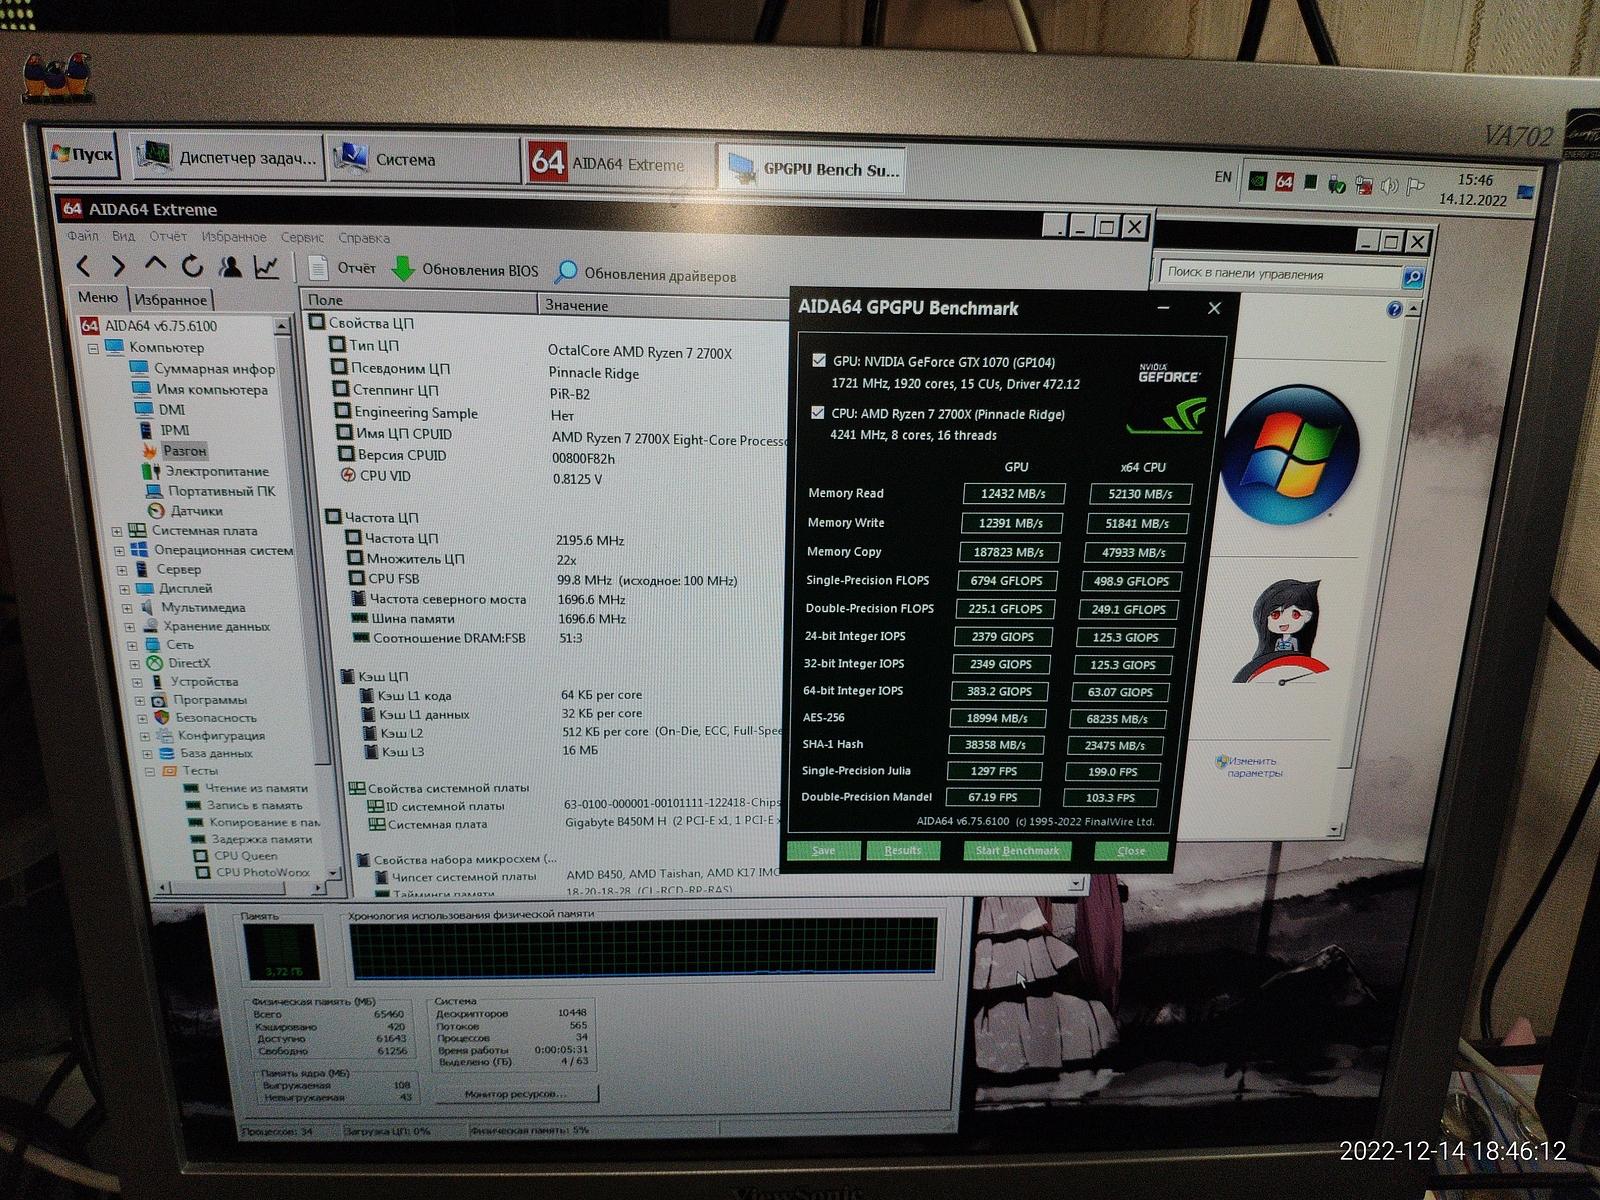Open the Отчёт menu in menu bar
Image resolution: width=1600 pixels, height=1200 pixels.
click(x=168, y=236)
